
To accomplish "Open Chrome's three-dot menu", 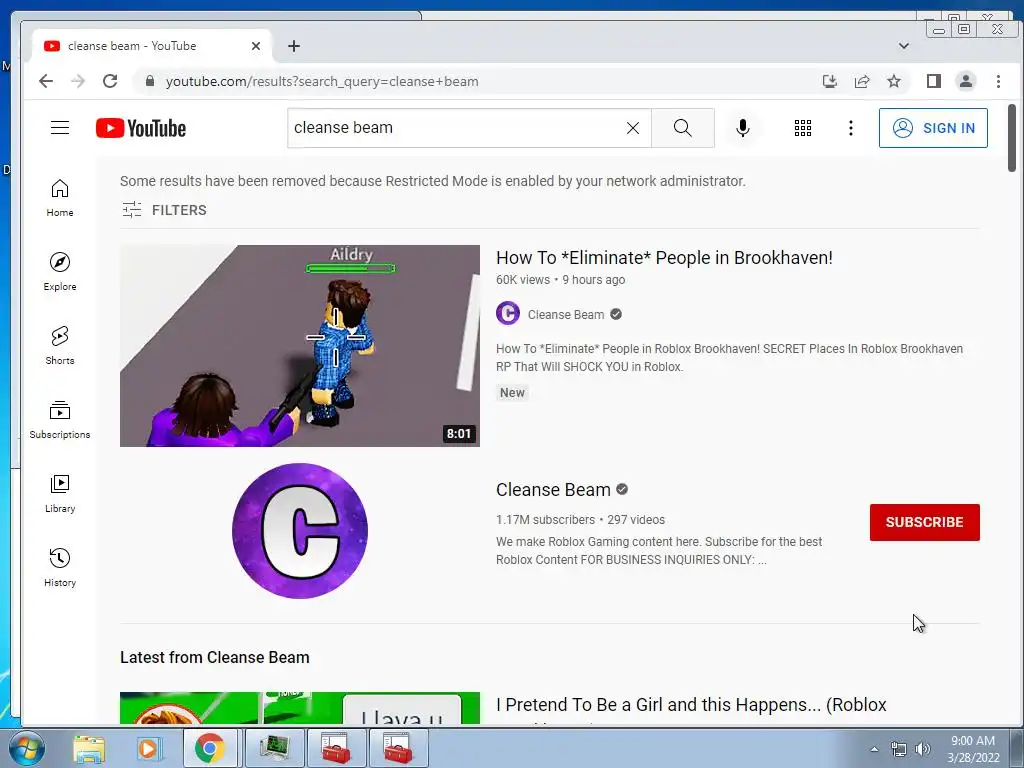I will (x=998, y=81).
